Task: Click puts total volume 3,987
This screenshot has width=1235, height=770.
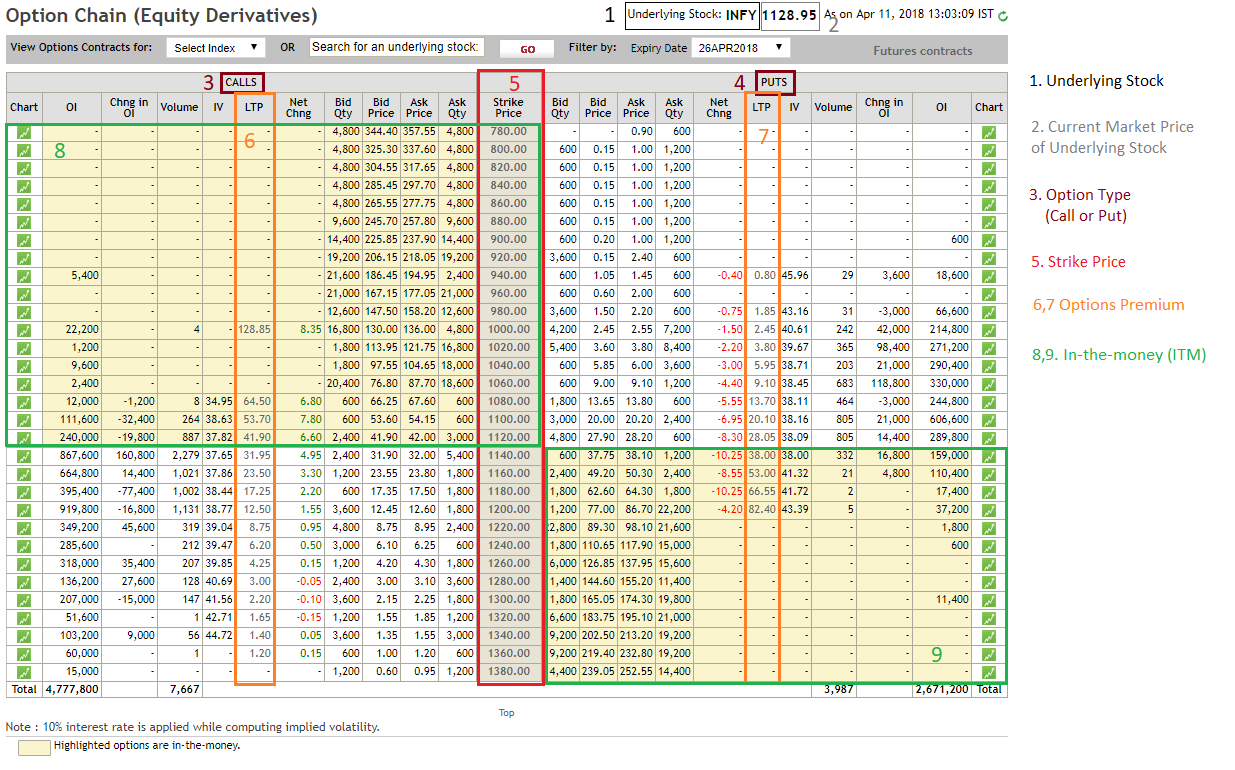Action: (839, 689)
